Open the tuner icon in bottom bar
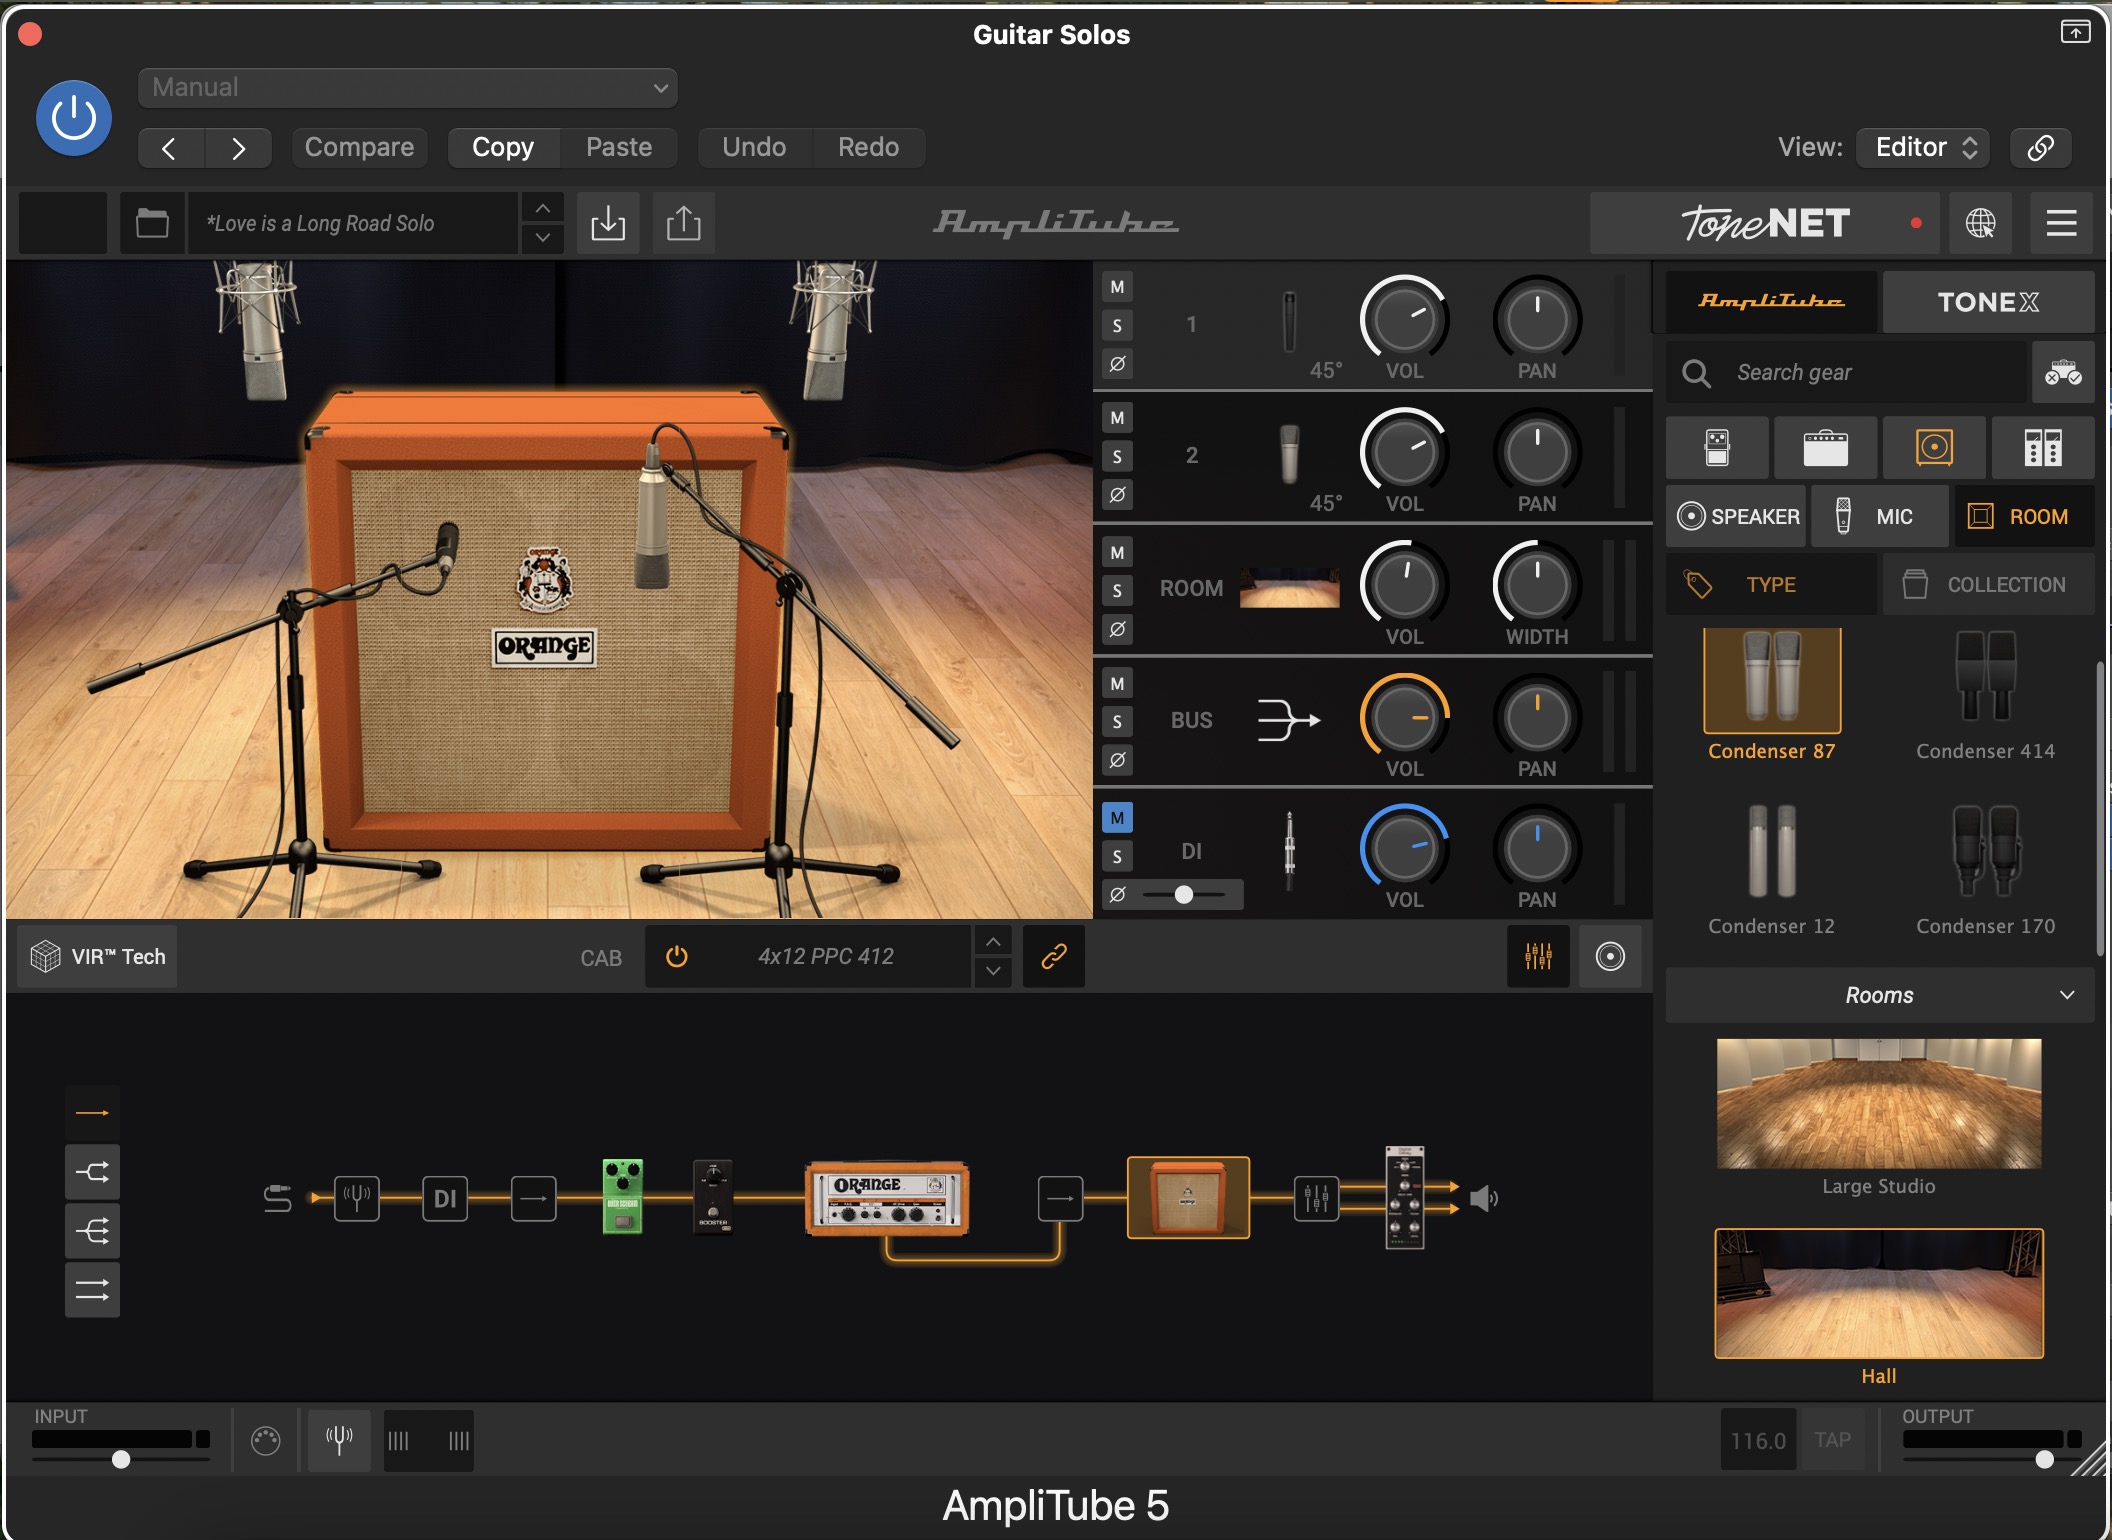2112x1540 pixels. point(339,1440)
